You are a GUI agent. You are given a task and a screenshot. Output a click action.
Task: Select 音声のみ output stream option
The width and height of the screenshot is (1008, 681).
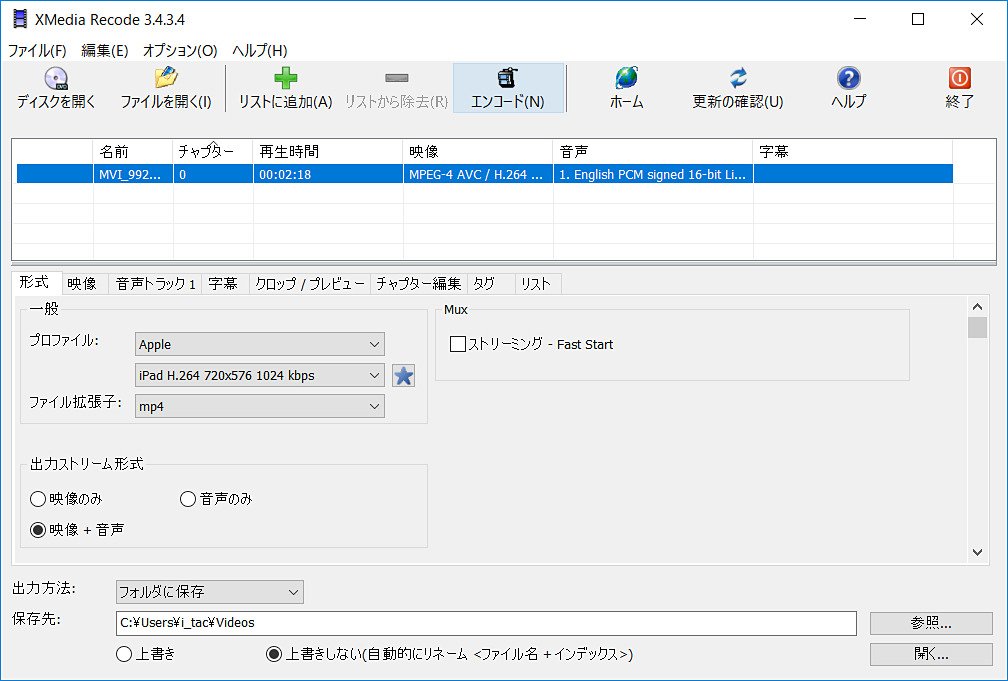(x=186, y=499)
